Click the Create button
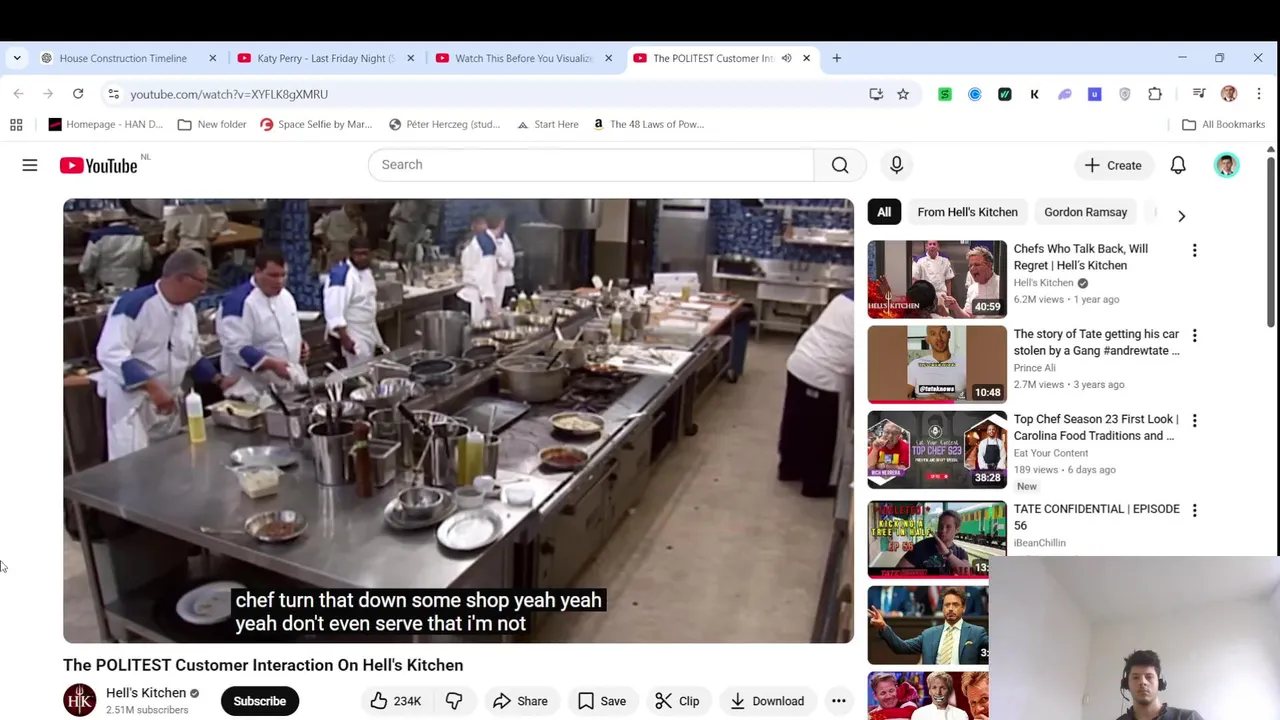The width and height of the screenshot is (1280, 720). pyautogui.click(x=1113, y=165)
